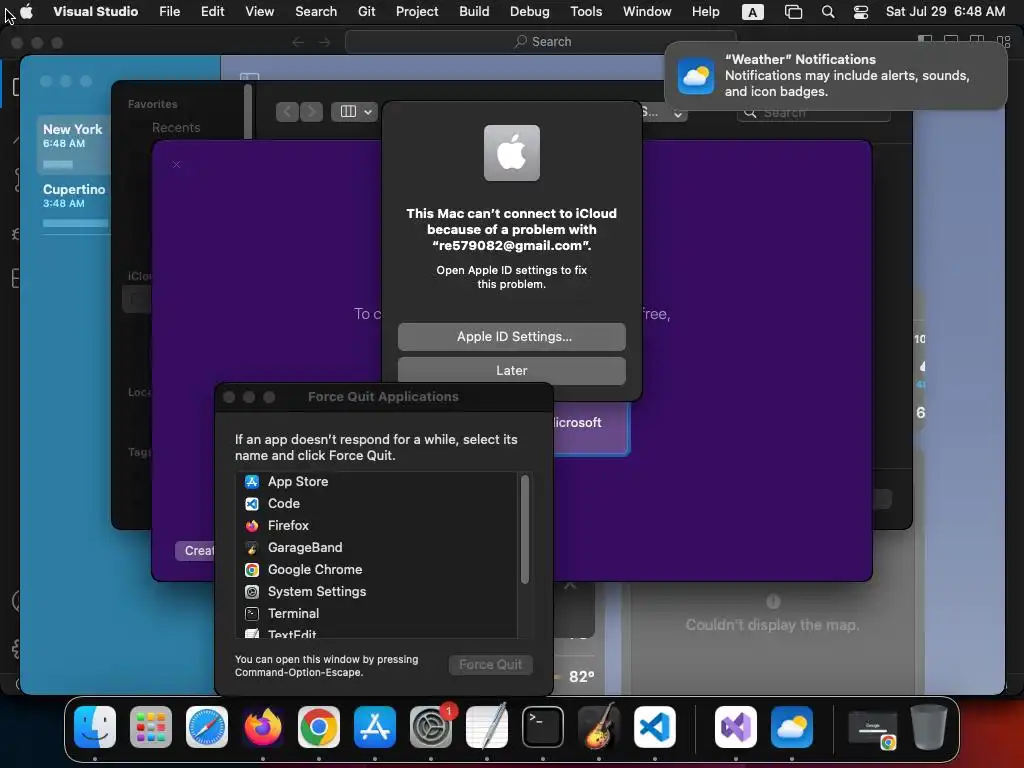The height and width of the screenshot is (768, 1024).
Task: Go forward in the Finder dialog toolbar
Action: click(x=312, y=112)
